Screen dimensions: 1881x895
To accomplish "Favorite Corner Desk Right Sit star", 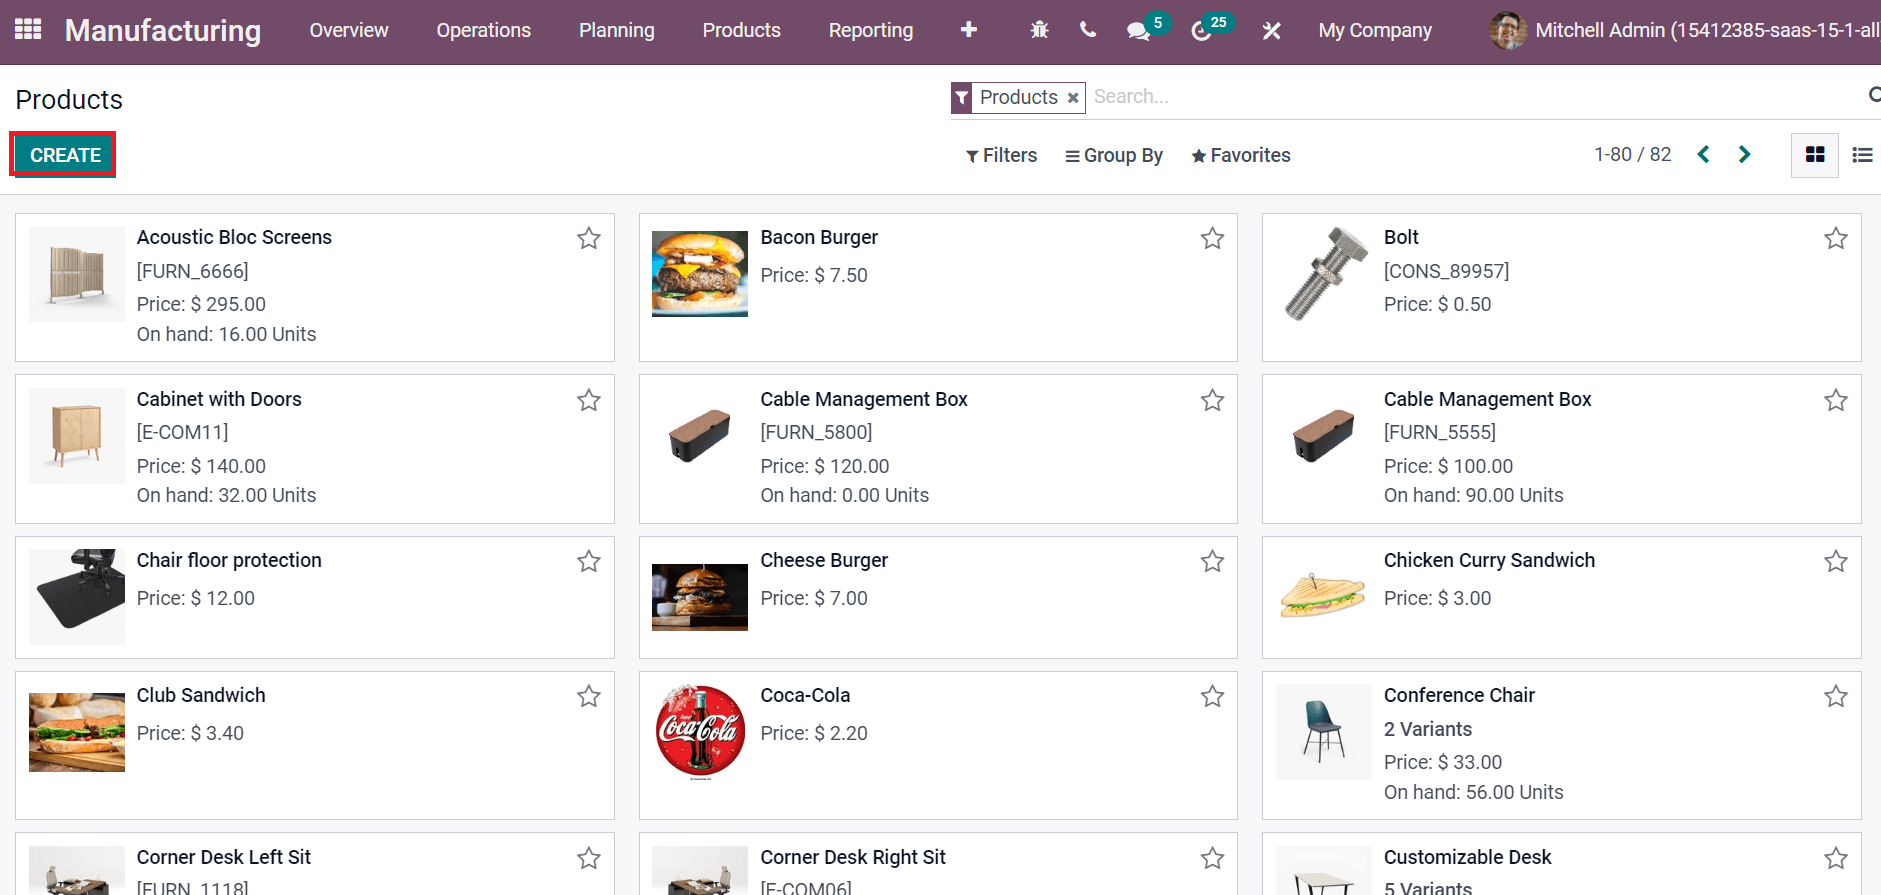I will pyautogui.click(x=1212, y=858).
